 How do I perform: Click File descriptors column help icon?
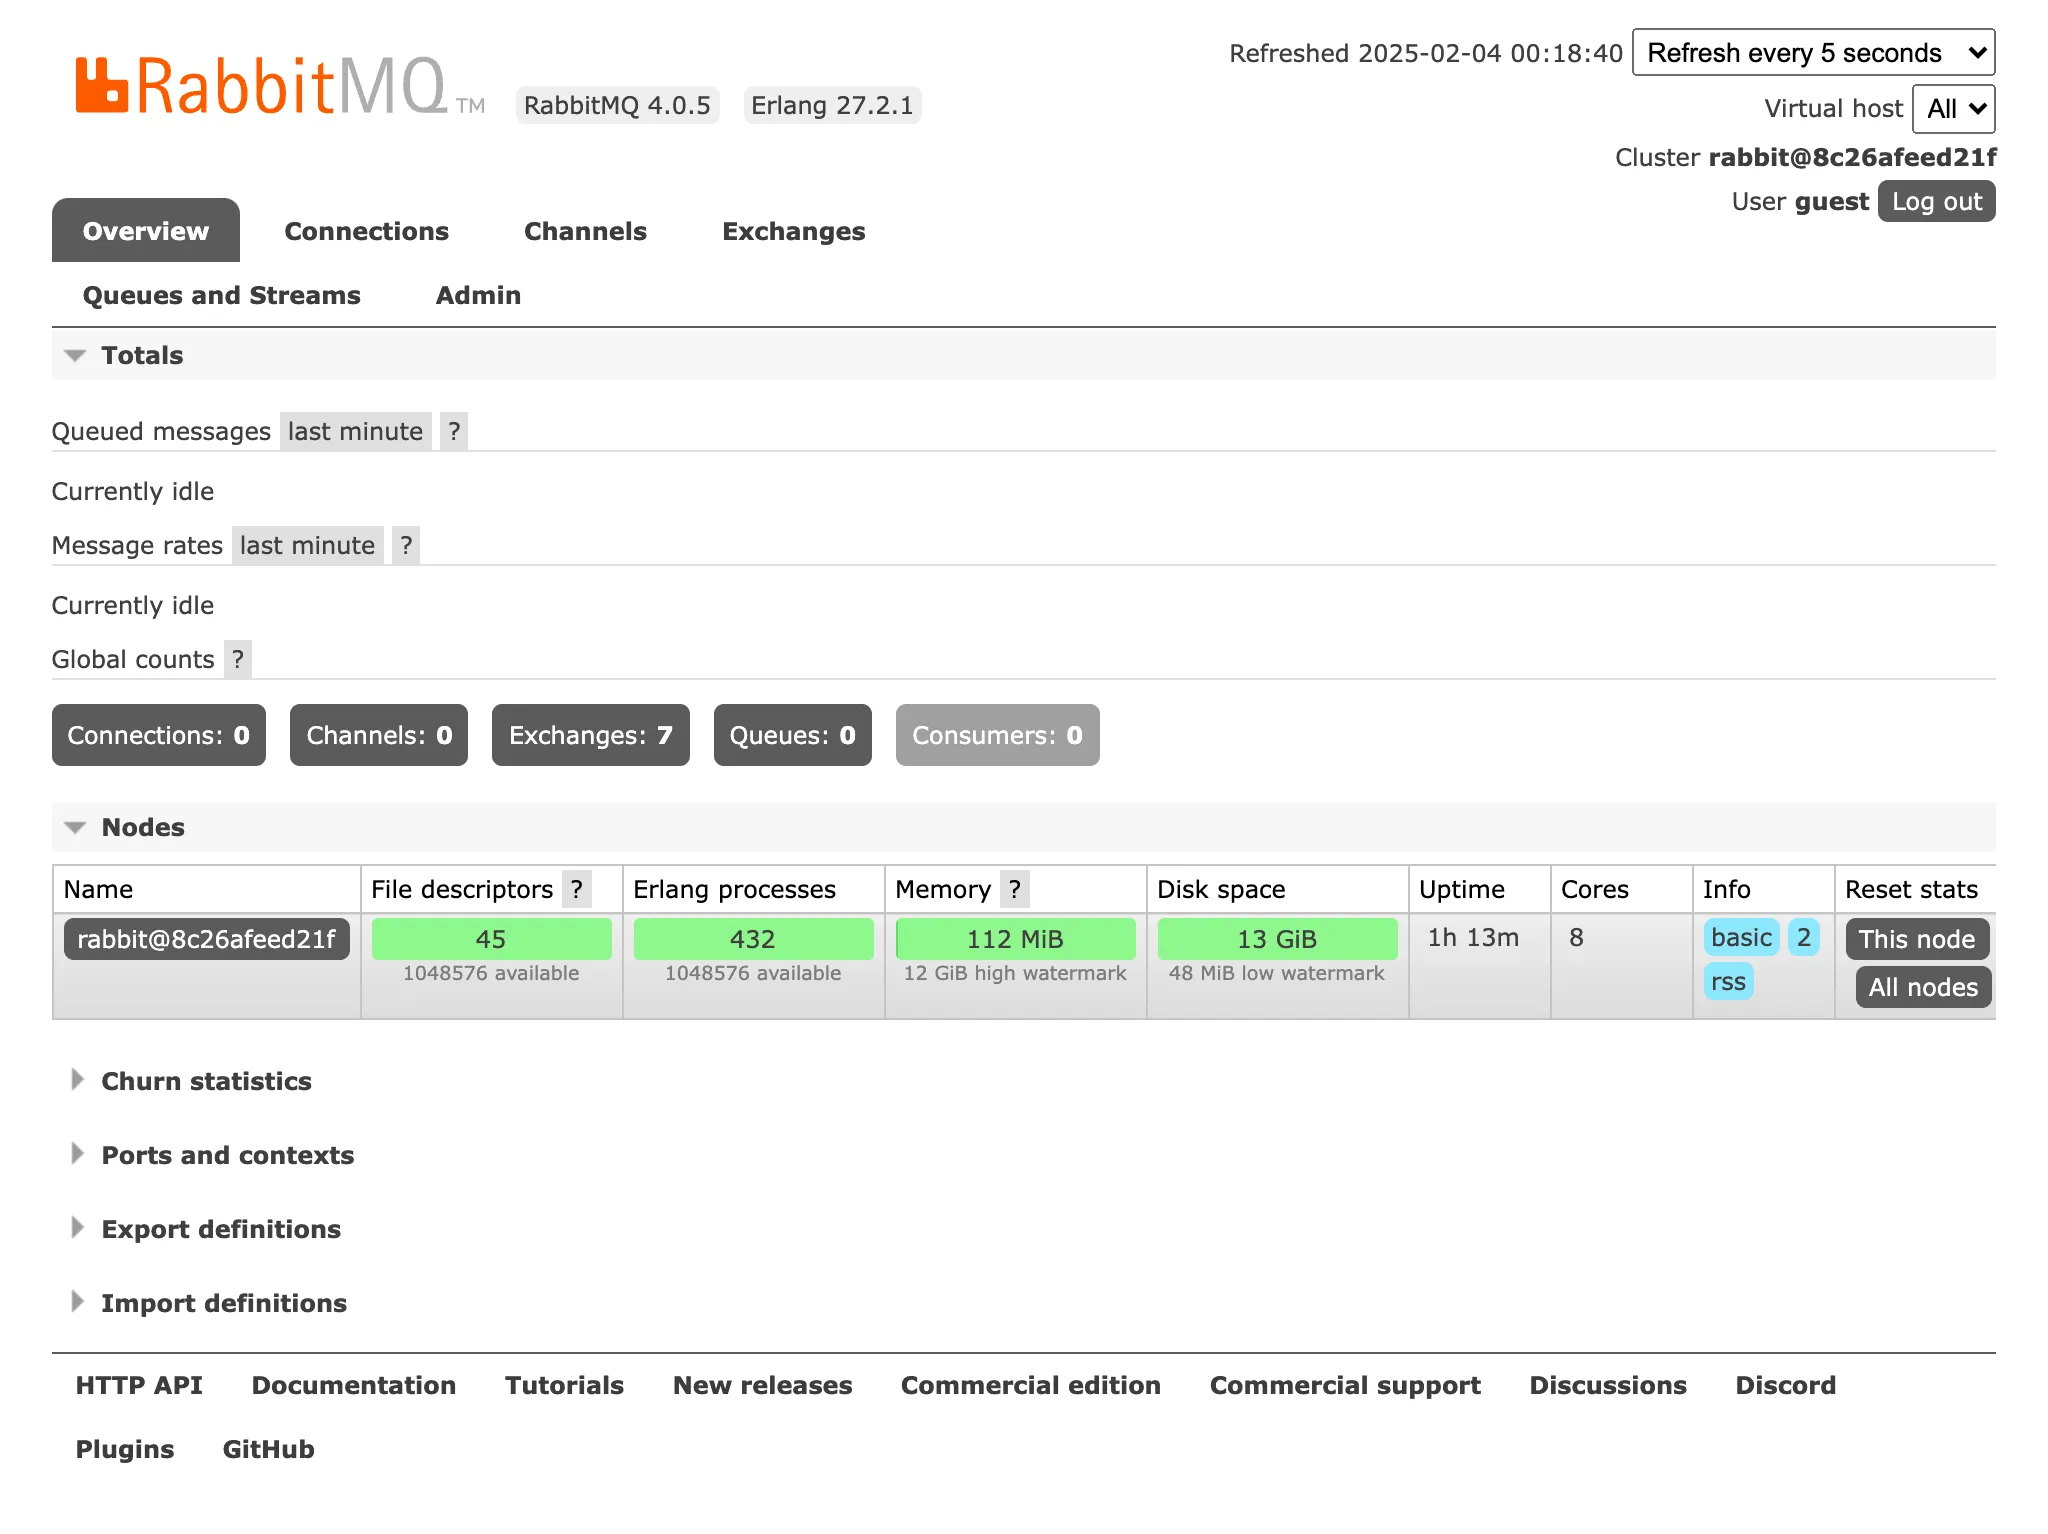(578, 889)
